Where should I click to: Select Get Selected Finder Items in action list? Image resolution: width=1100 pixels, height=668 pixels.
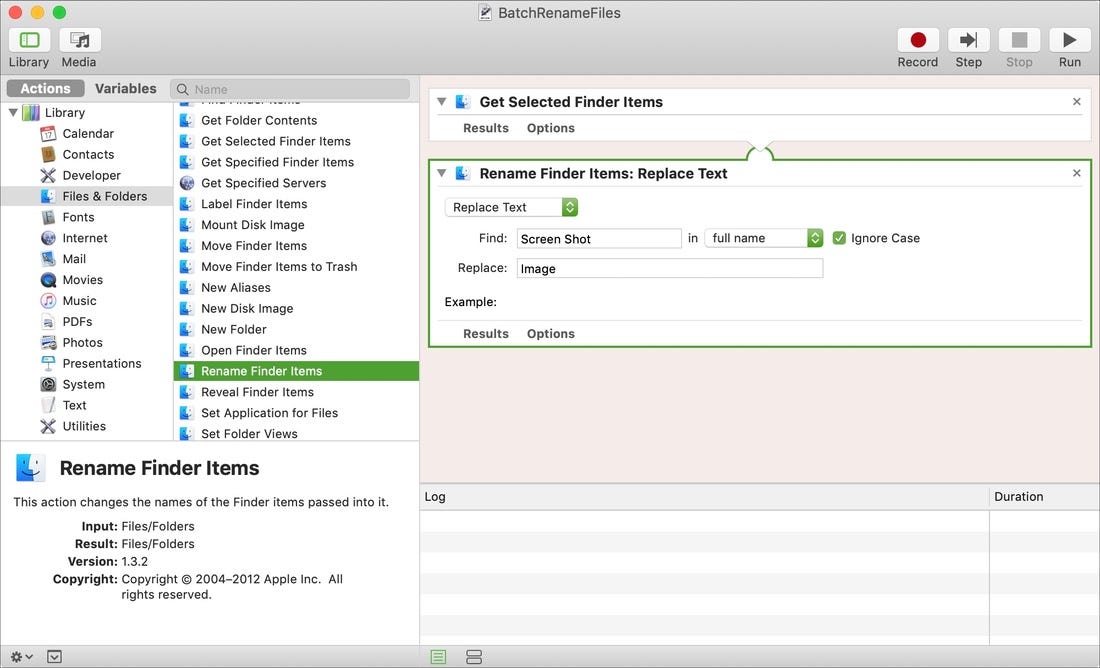pyautogui.click(x=296, y=141)
